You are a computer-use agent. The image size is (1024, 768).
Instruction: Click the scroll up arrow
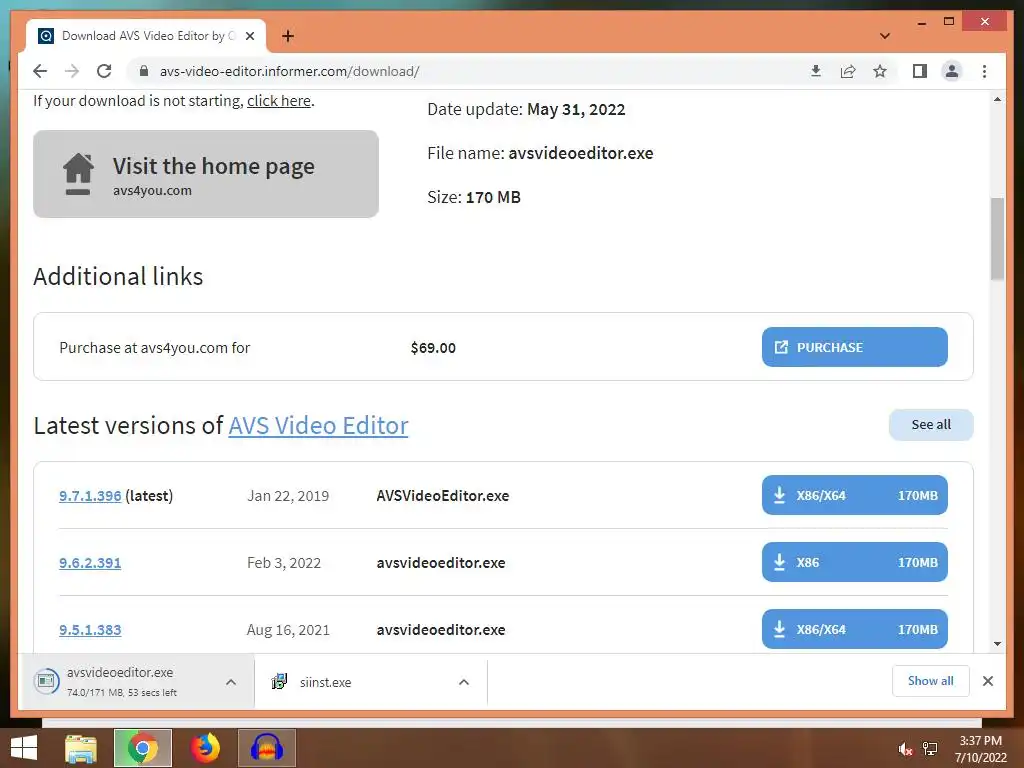[x=997, y=99]
